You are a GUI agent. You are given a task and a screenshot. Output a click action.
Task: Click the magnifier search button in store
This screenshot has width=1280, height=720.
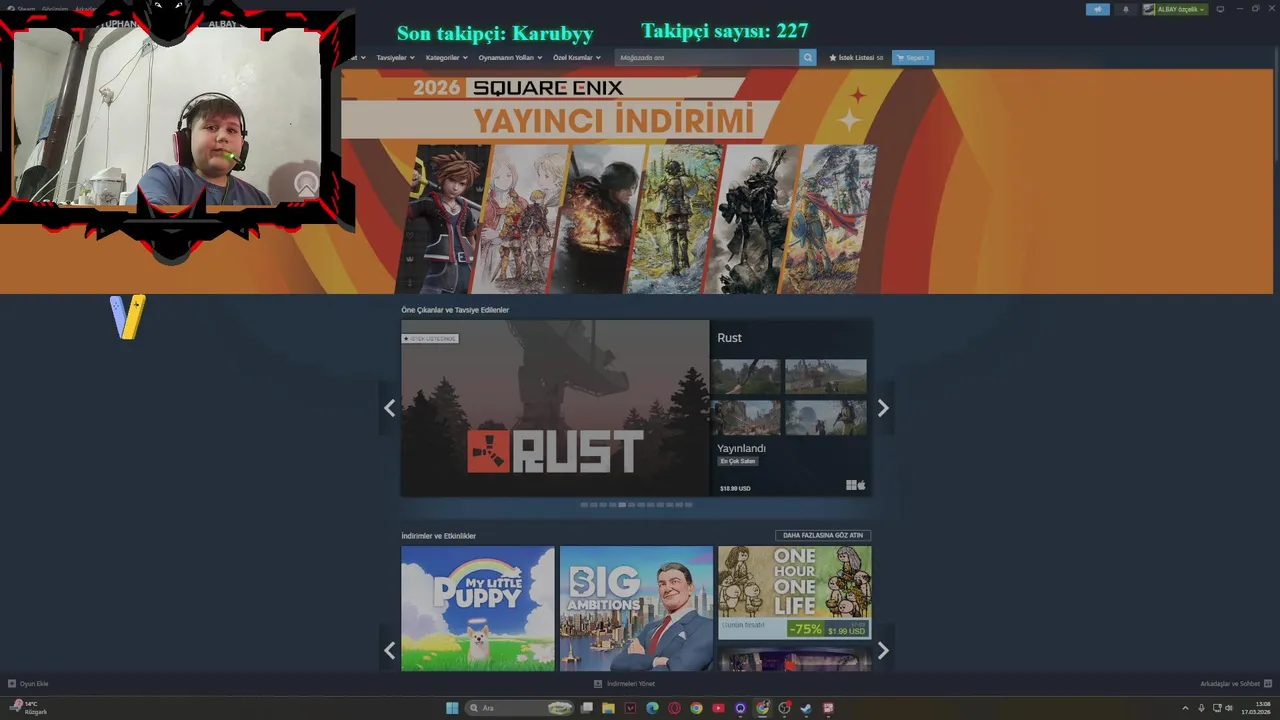pos(808,57)
